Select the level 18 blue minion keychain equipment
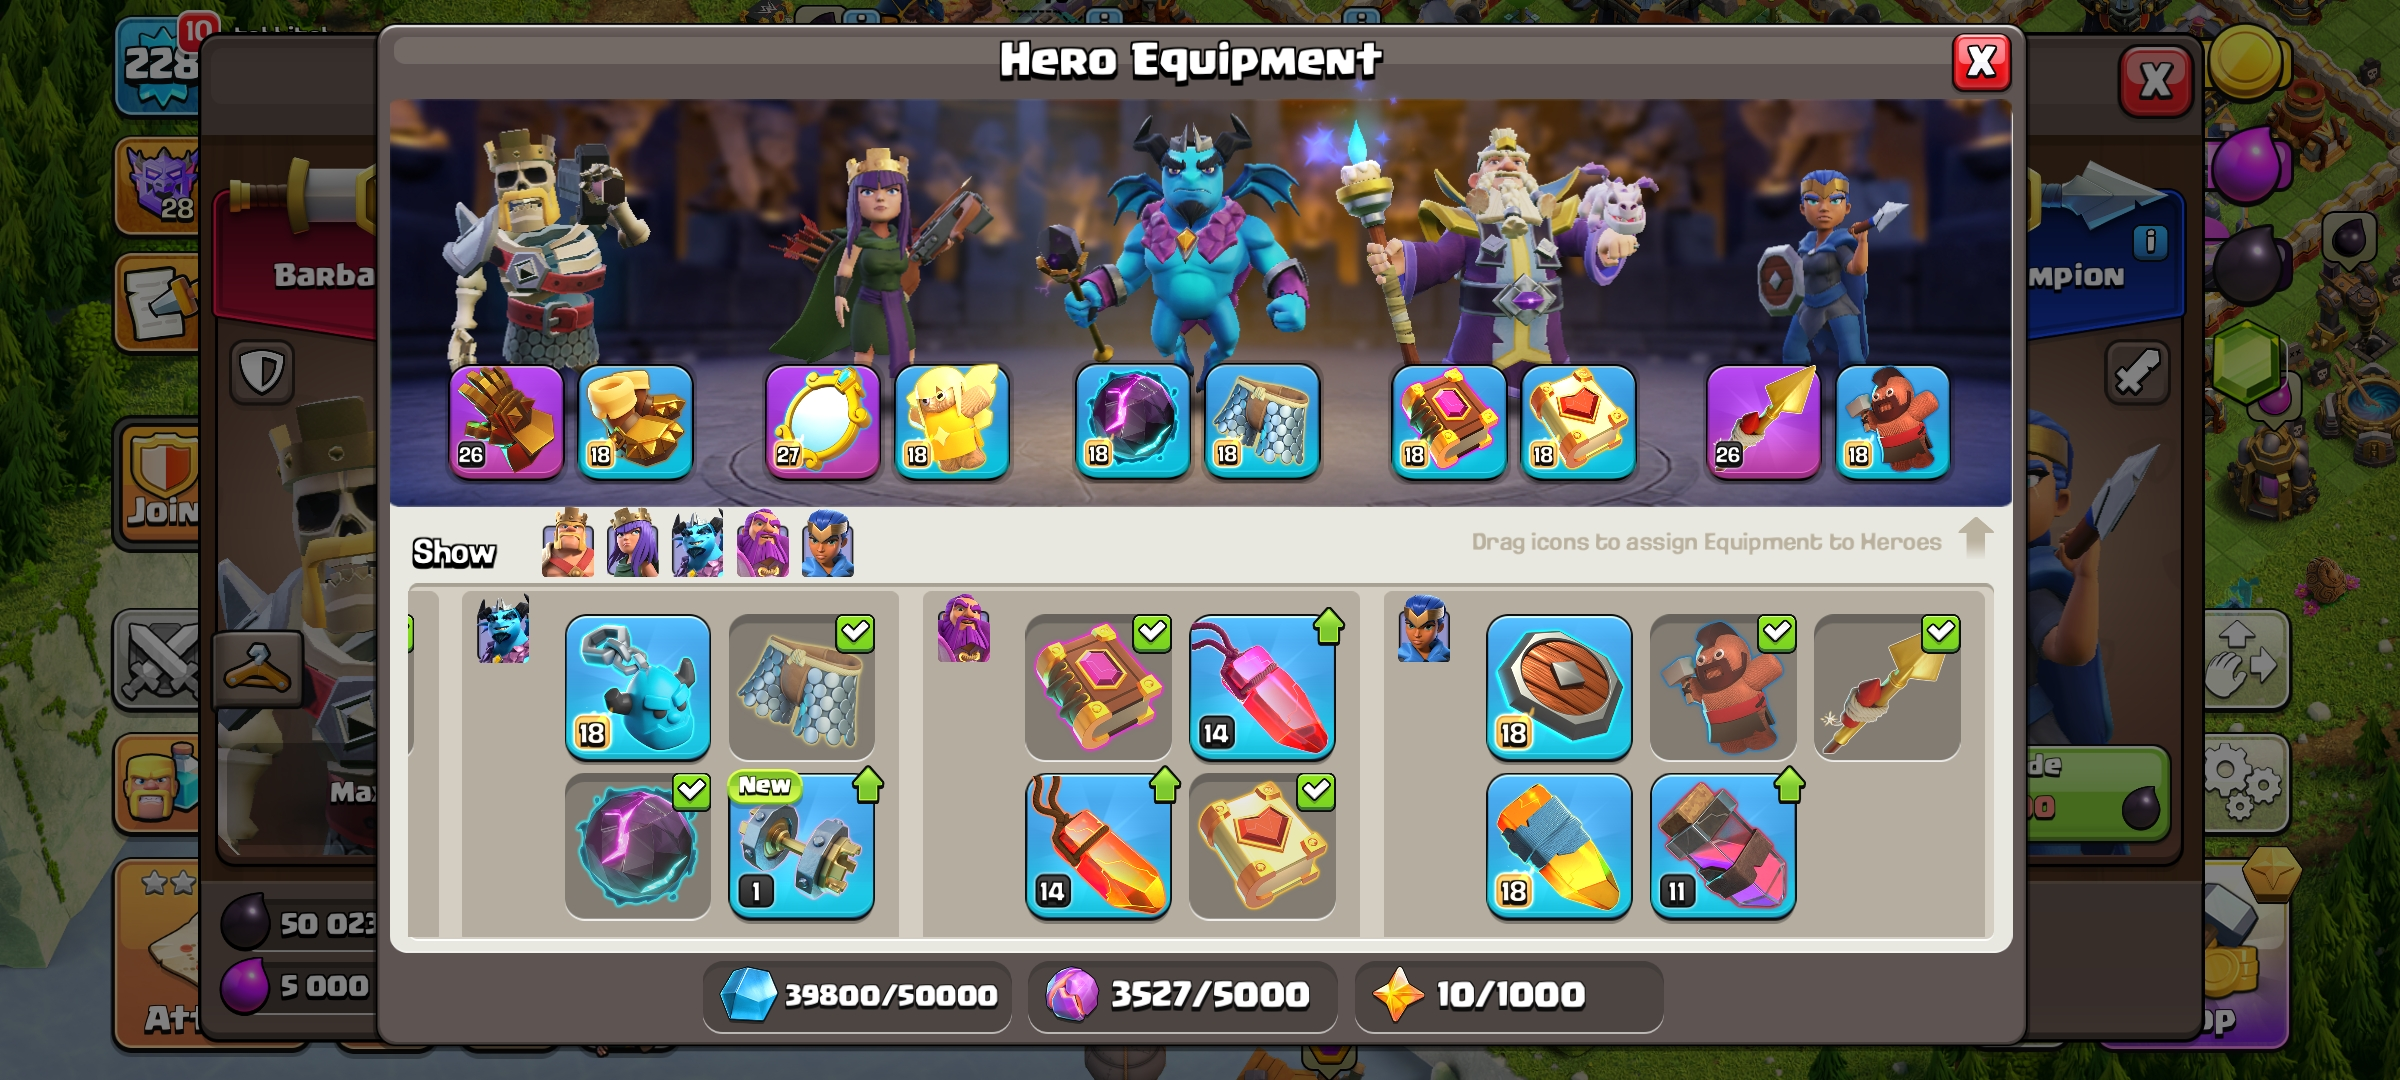The image size is (2400, 1080). (638, 688)
